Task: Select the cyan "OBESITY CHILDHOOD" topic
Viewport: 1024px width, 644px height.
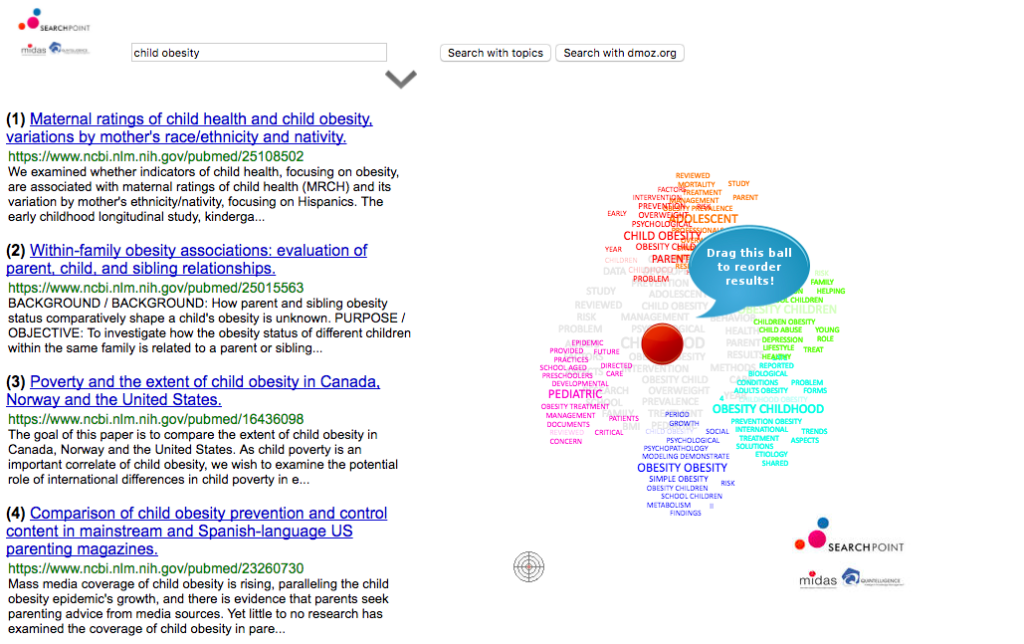Action: pos(768,409)
